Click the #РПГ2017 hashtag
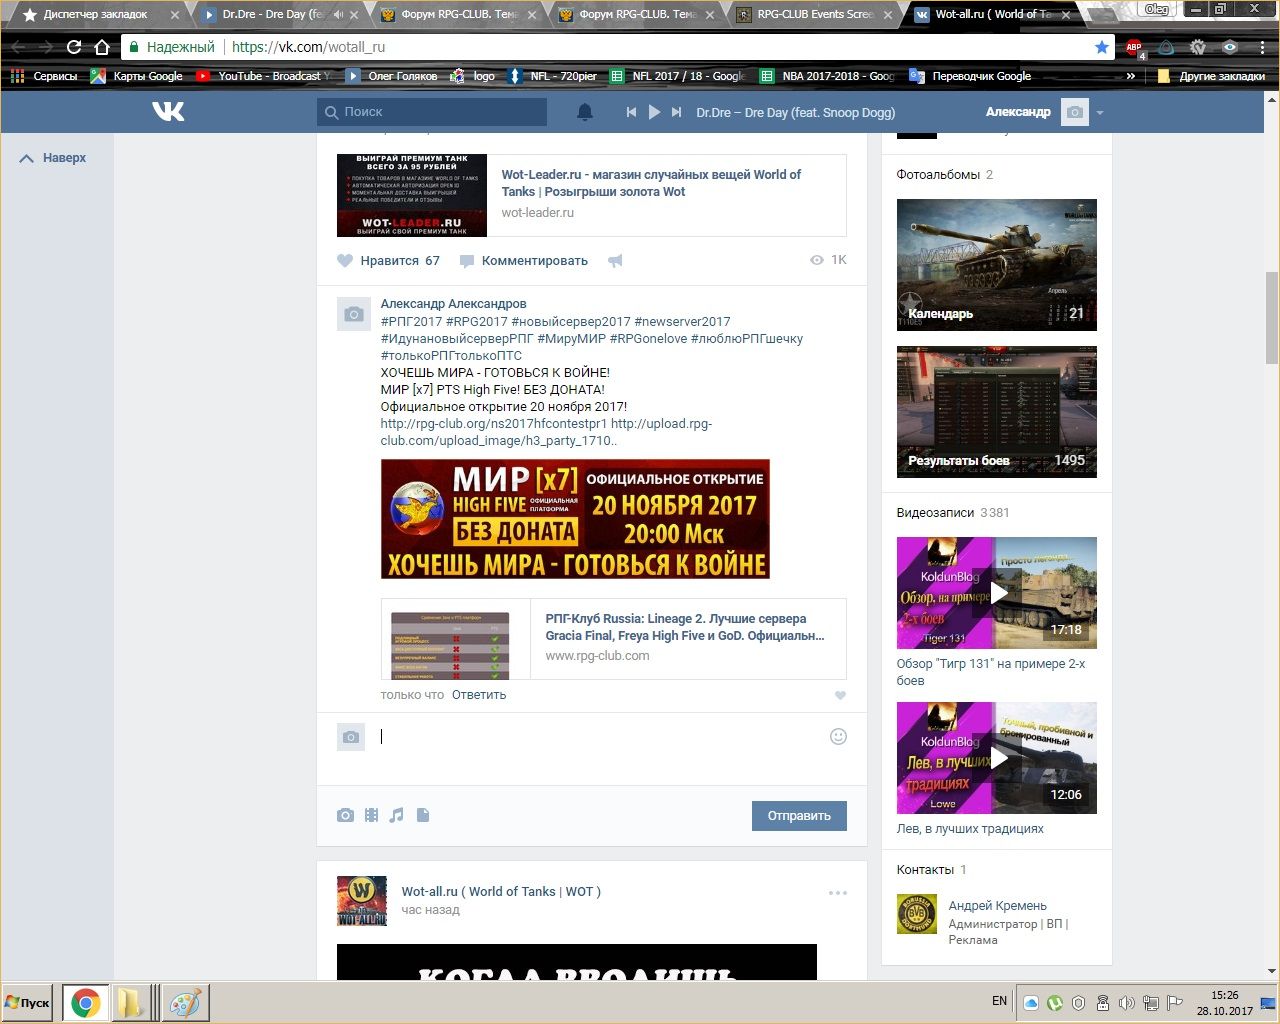 point(411,322)
